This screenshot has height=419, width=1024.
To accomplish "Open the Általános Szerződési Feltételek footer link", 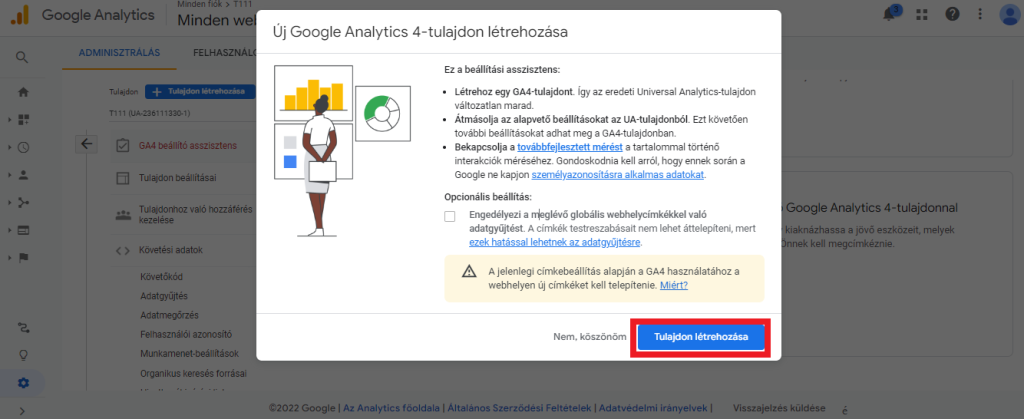I will click(x=520, y=408).
